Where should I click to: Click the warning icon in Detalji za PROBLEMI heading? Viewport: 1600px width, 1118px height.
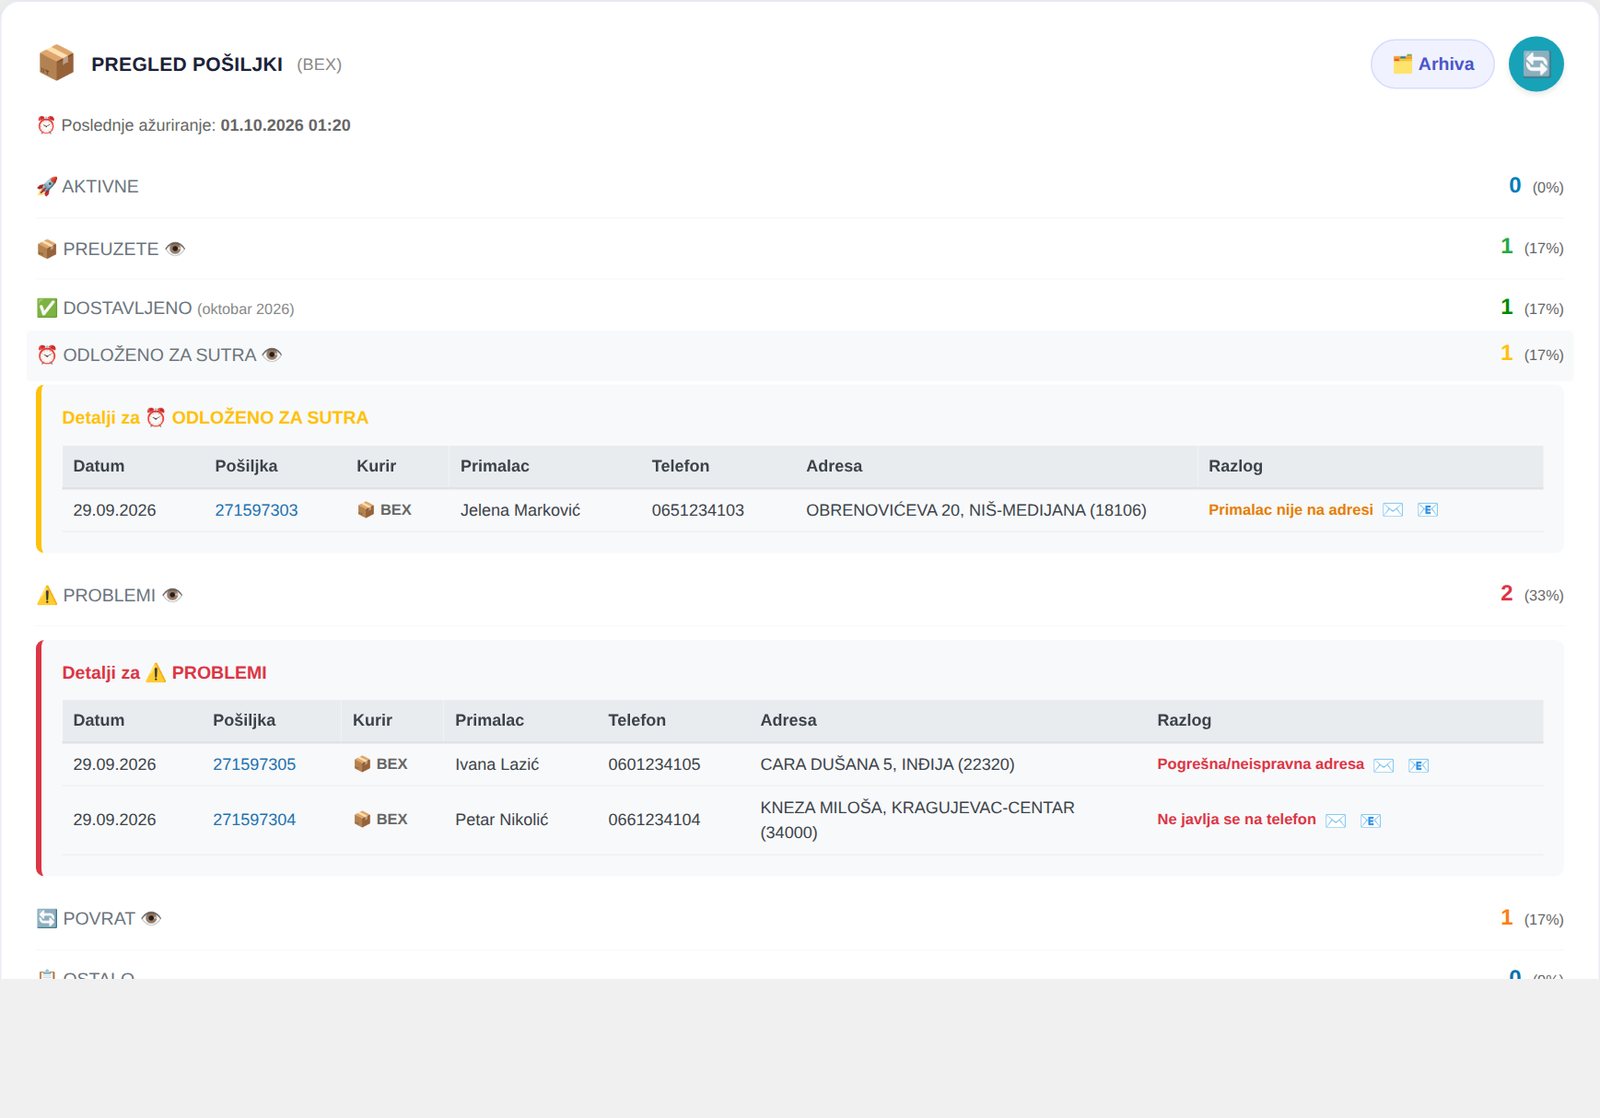click(156, 672)
